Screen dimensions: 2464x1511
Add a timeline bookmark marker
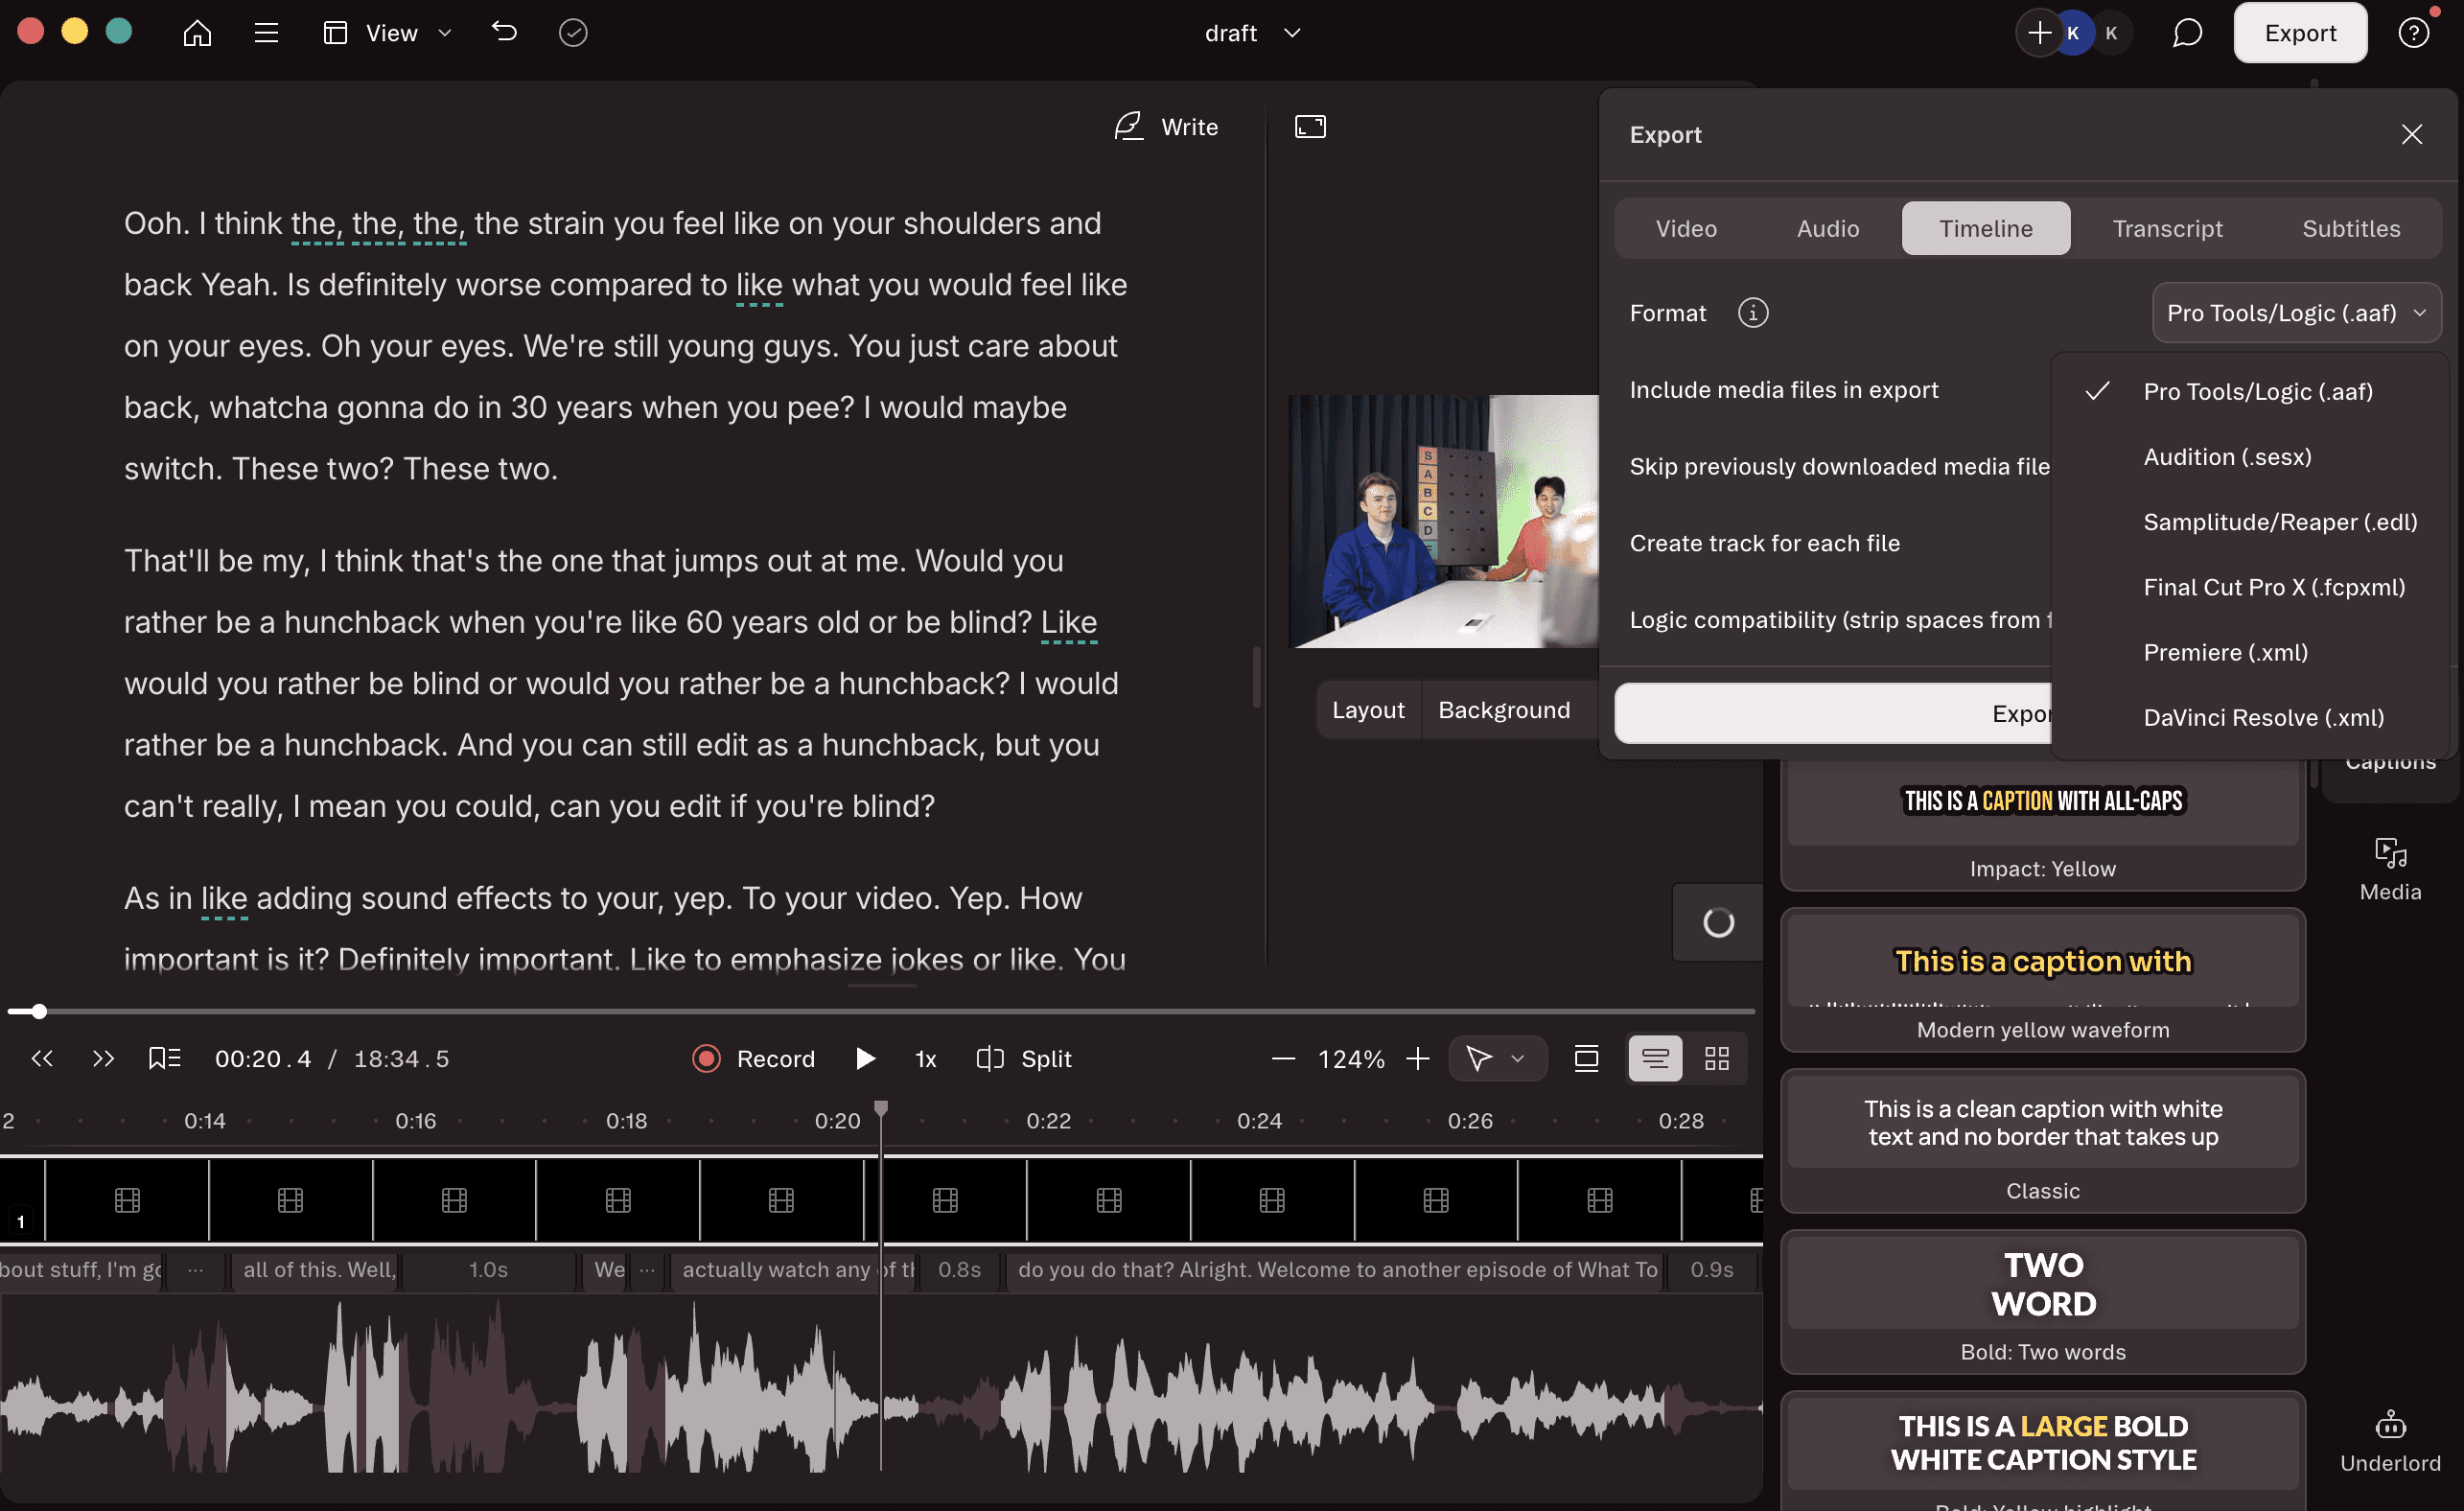tap(164, 1058)
